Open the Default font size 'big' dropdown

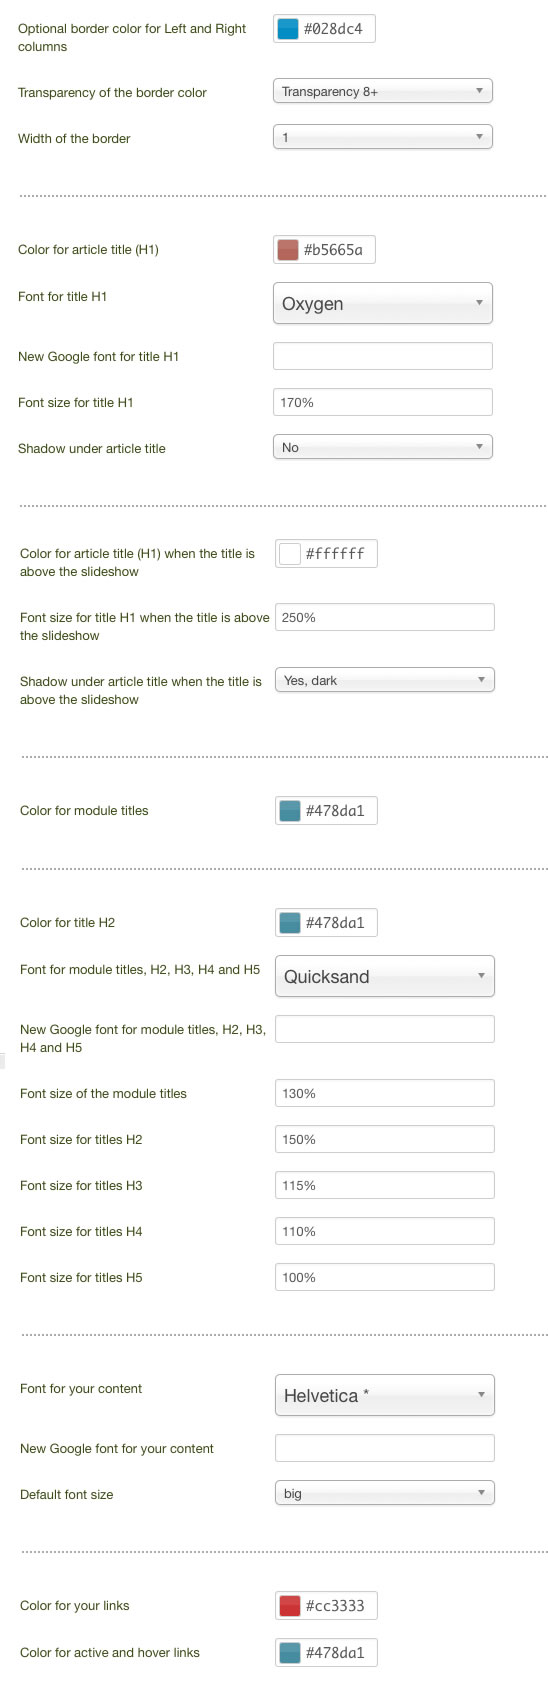[385, 1493]
